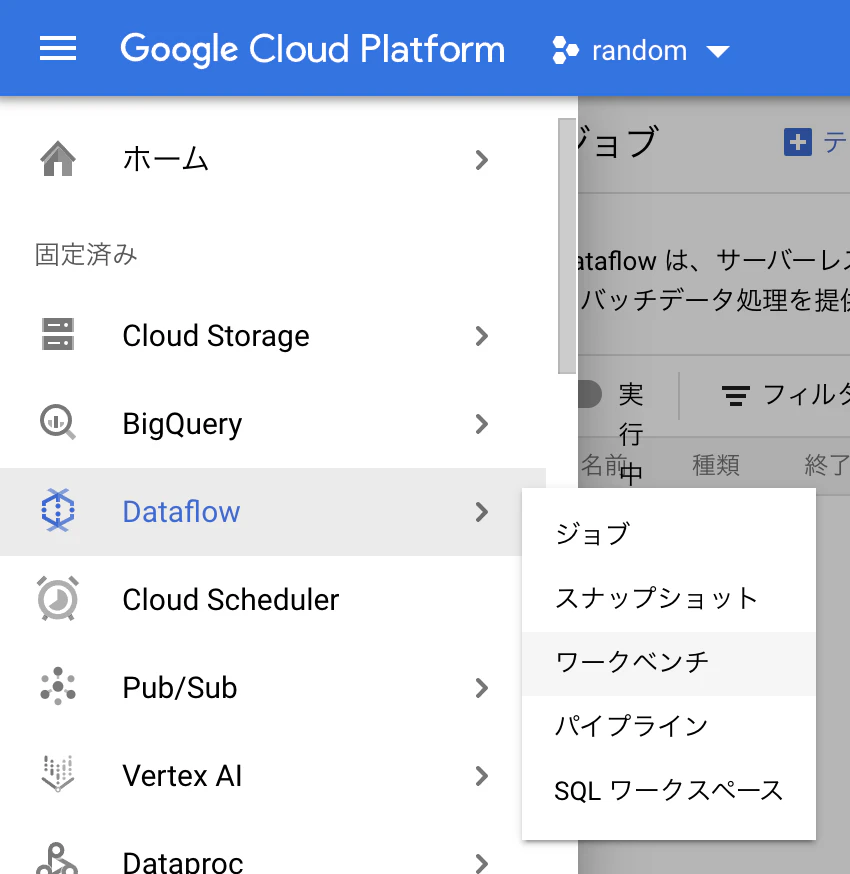This screenshot has width=850, height=874.
Task: Expand the Vertex AI chevron
Action: coord(482,776)
